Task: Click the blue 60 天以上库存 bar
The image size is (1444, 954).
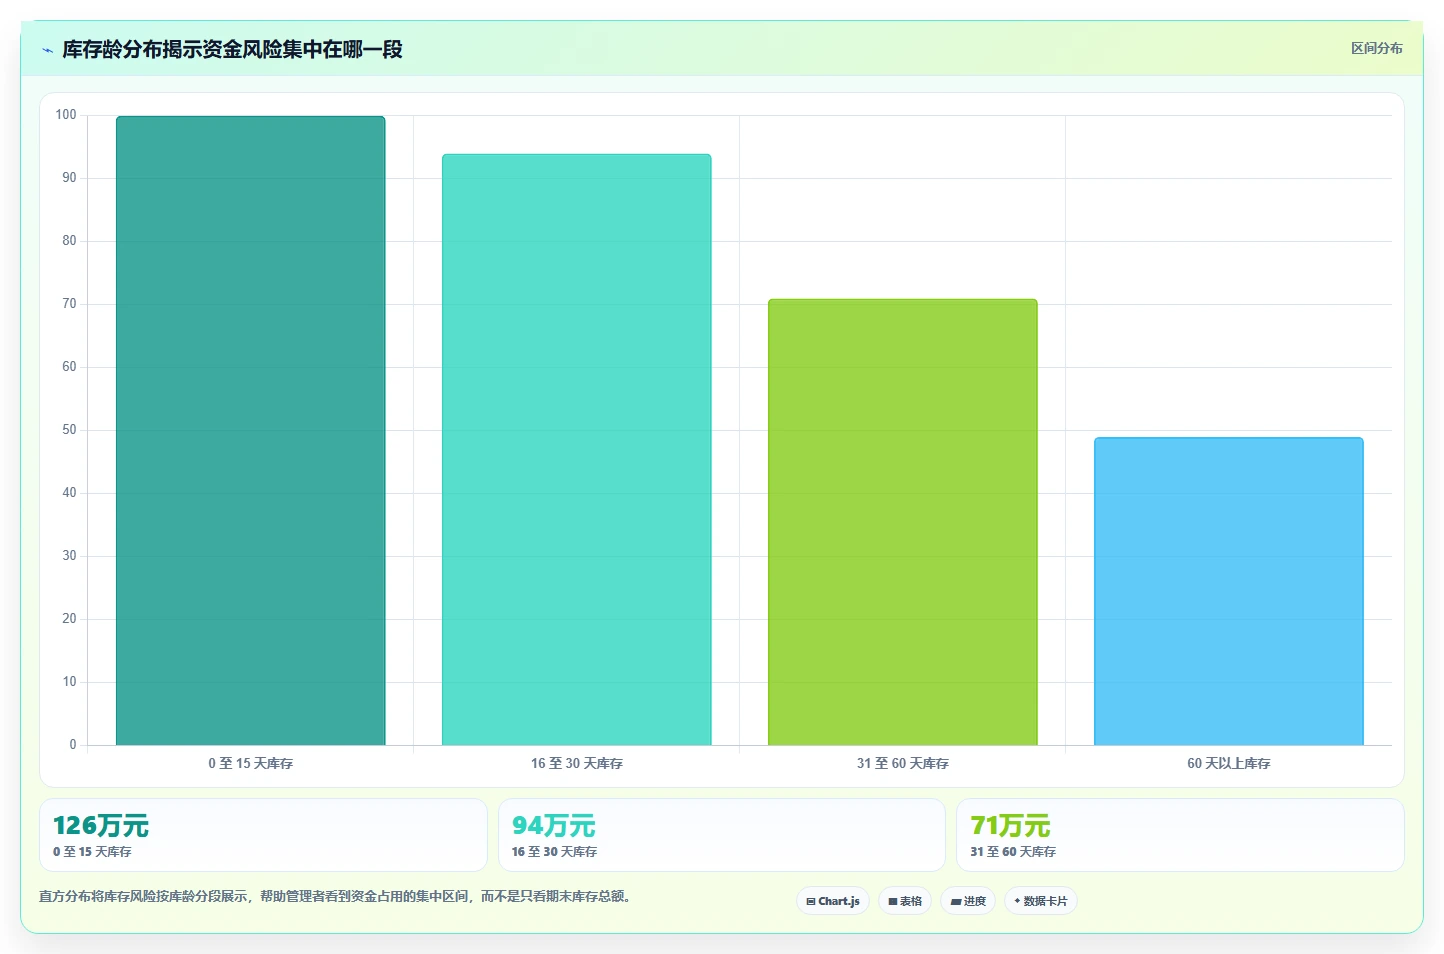Action: (x=1229, y=591)
